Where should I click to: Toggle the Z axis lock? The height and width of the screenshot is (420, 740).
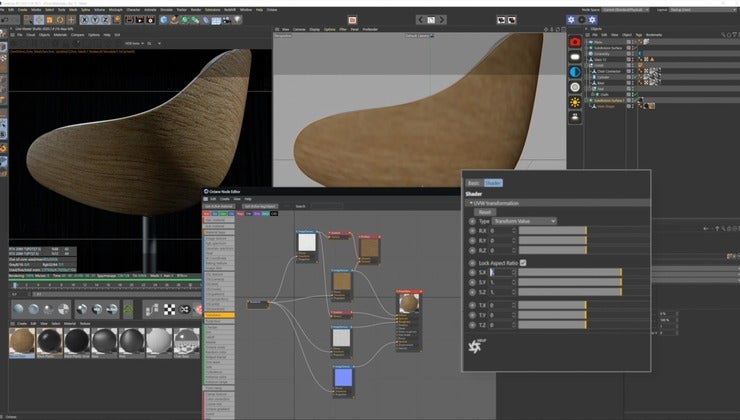pos(106,20)
